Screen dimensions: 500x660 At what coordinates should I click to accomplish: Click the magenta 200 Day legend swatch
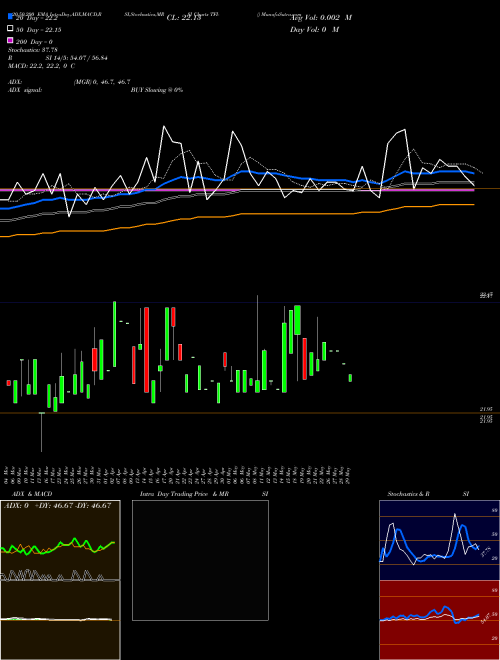10,40
